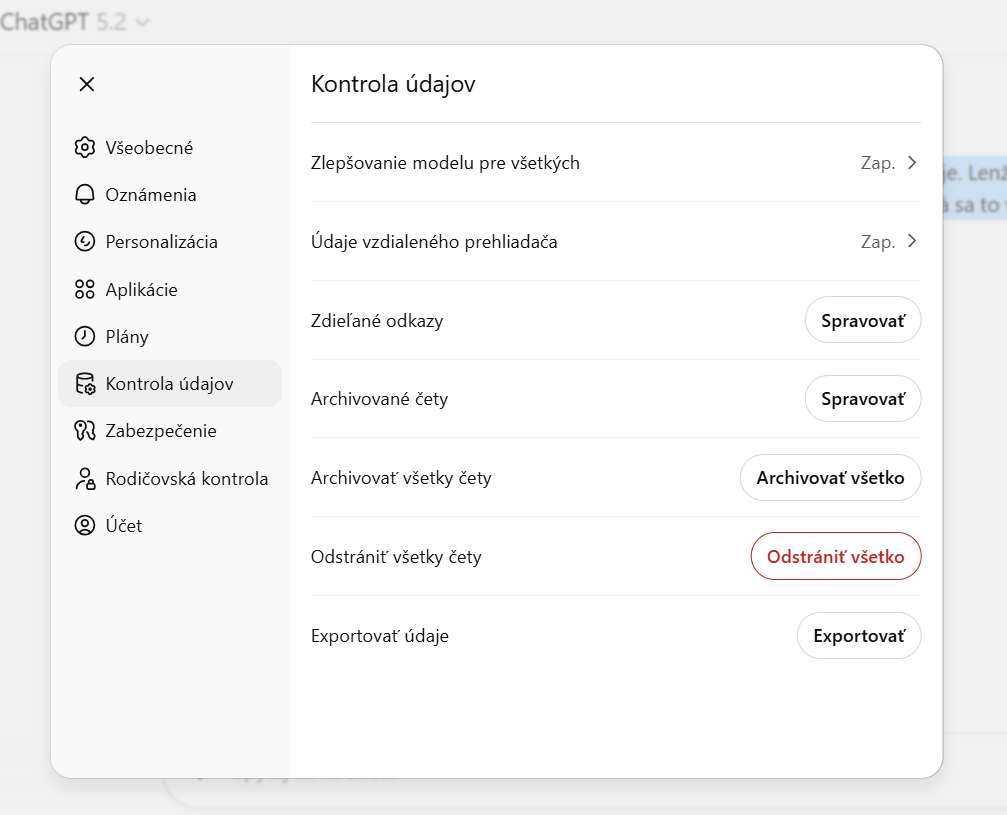This screenshot has height=815, width=1007.
Task: Click the Rodičovská kontrola person-lock icon
Action: [x=85, y=478]
